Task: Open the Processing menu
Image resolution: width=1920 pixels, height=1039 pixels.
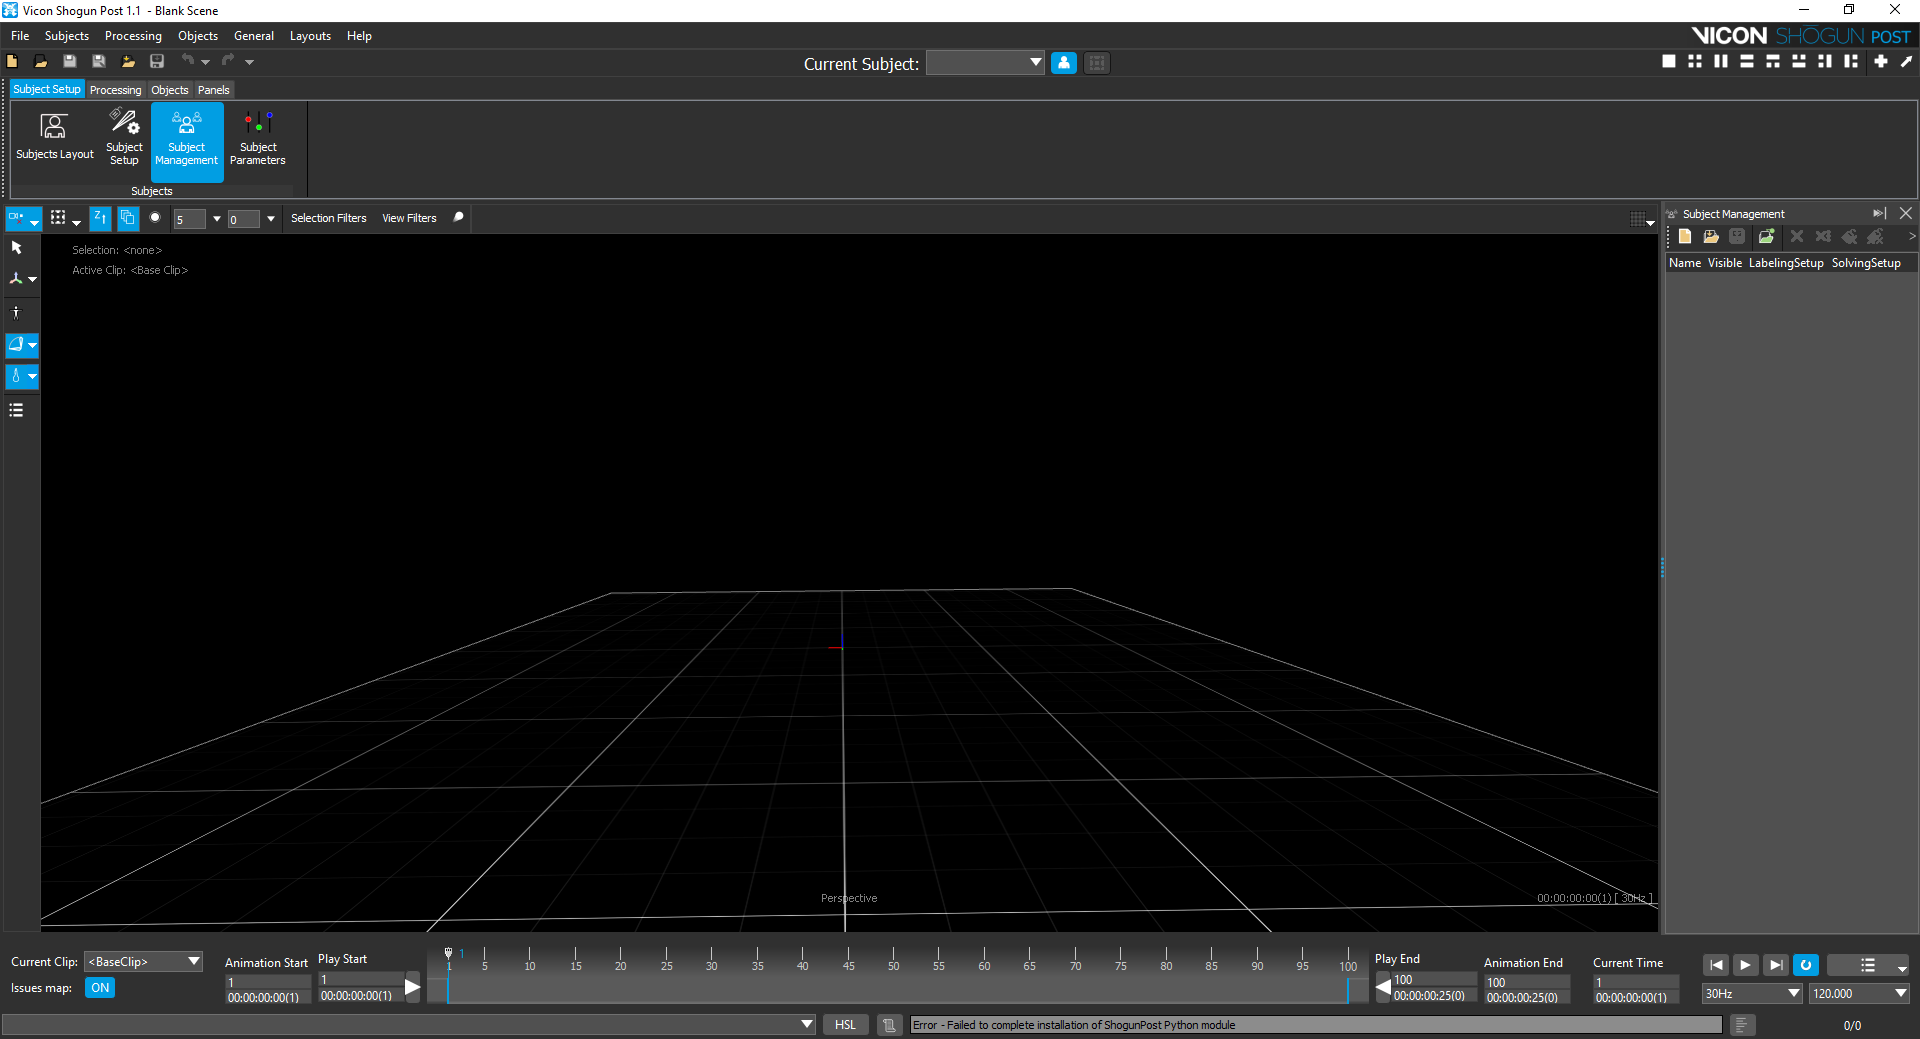Action: [133, 36]
